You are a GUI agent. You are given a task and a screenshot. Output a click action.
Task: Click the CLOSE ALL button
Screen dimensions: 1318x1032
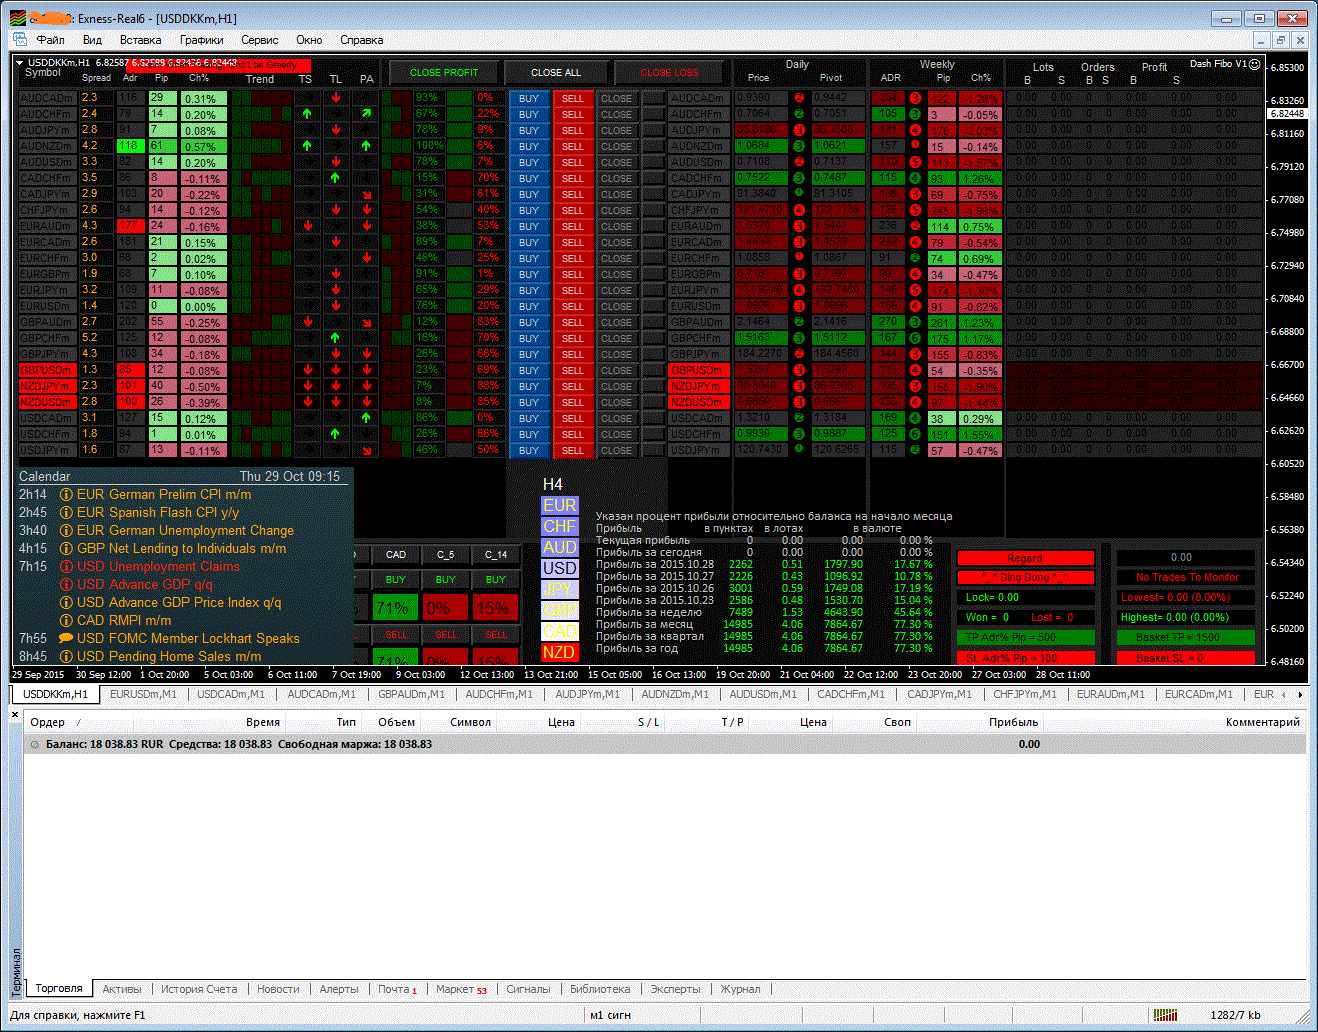(x=556, y=72)
